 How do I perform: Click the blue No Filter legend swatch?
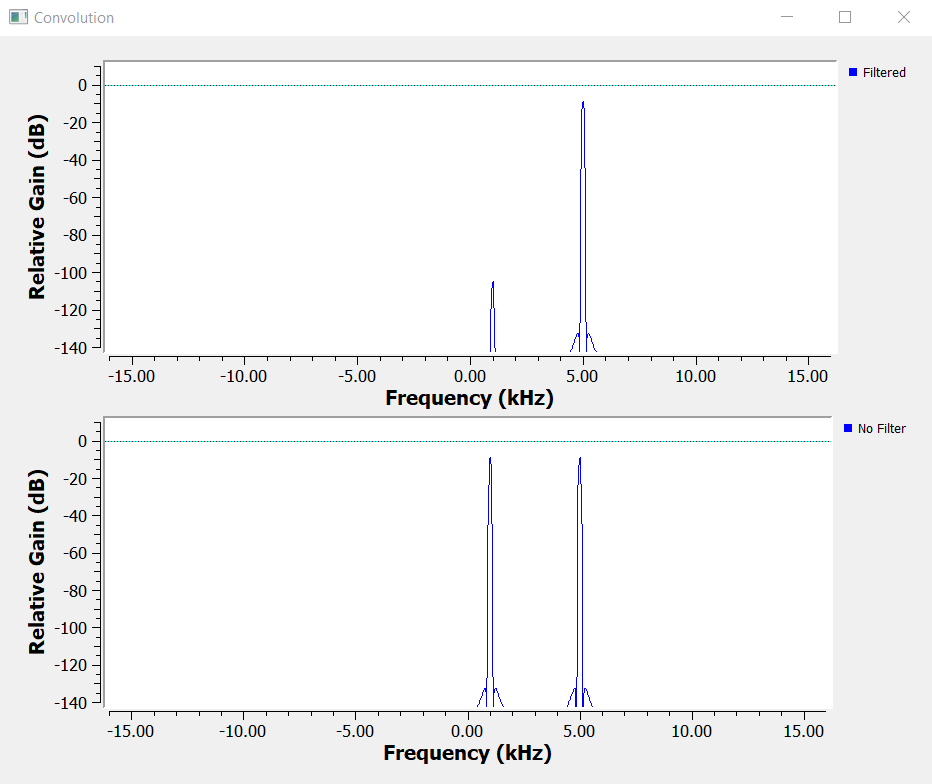[x=849, y=428]
